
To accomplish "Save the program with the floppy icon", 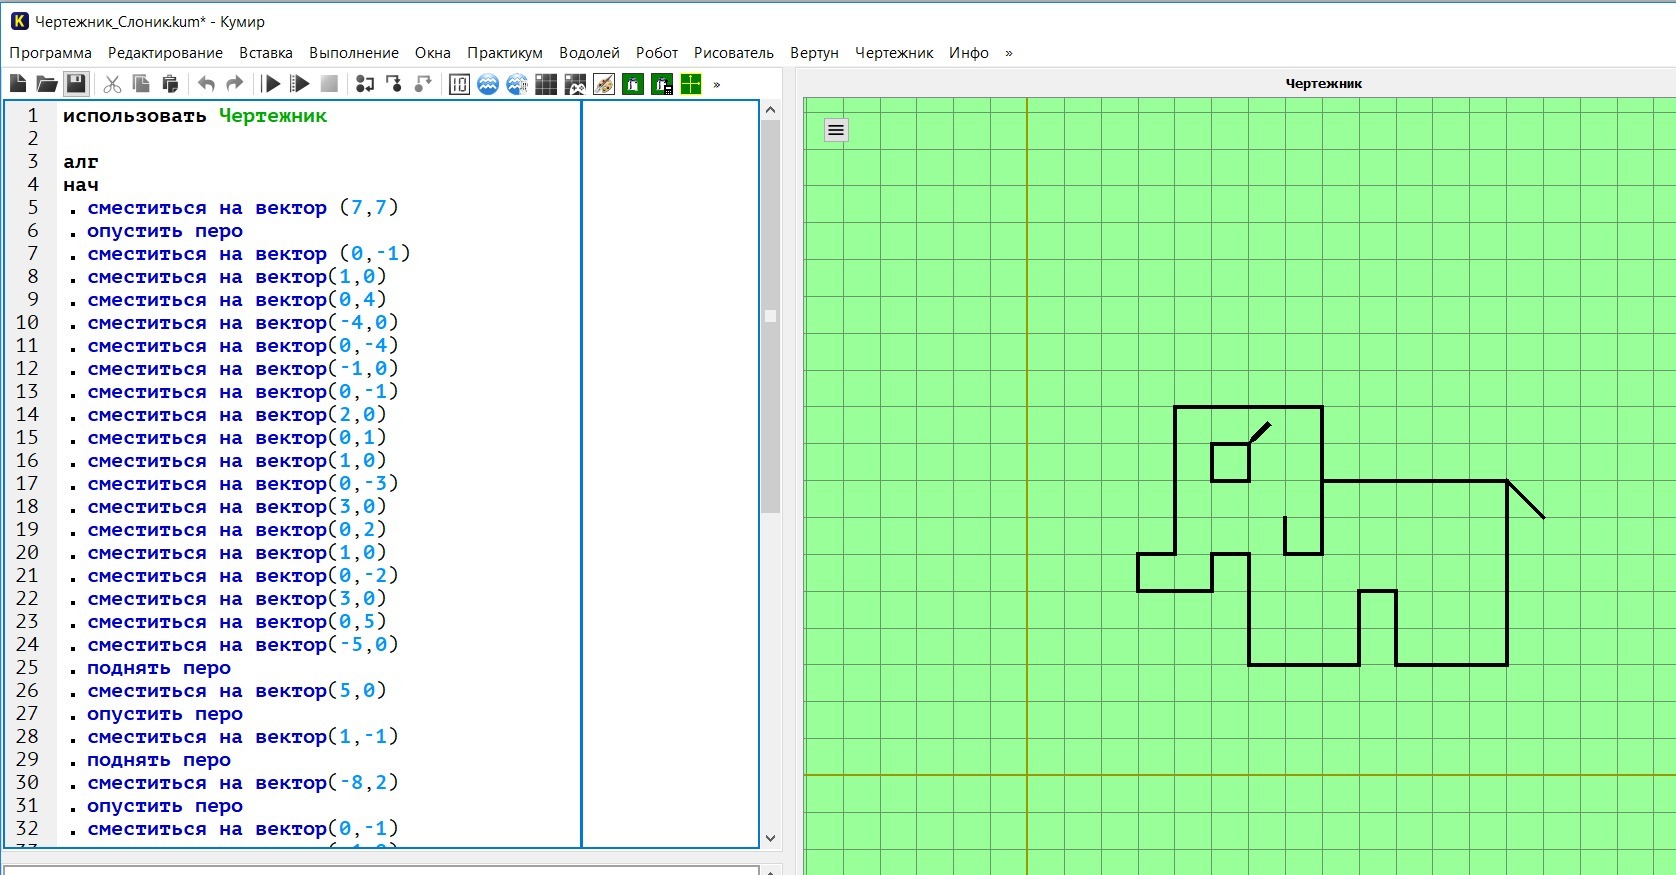I will (x=76, y=84).
